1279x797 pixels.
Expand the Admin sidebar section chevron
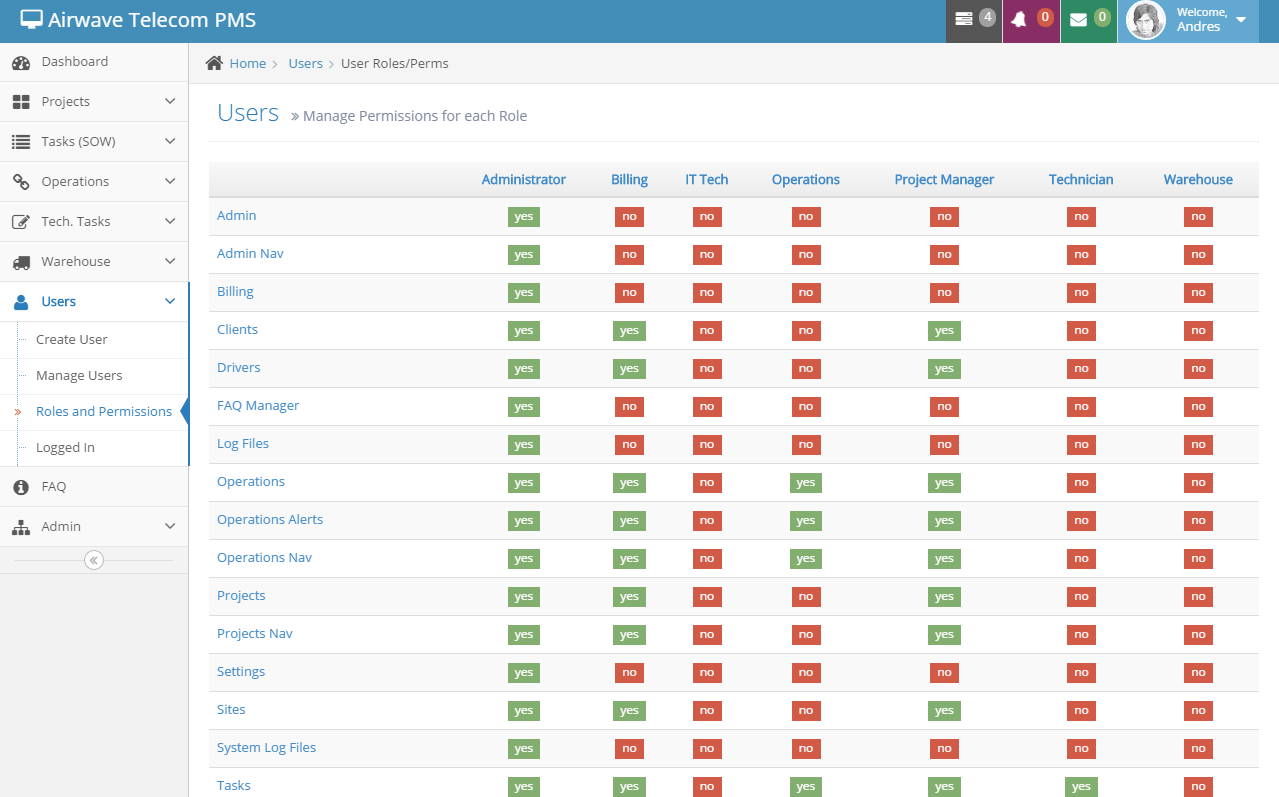click(x=170, y=527)
